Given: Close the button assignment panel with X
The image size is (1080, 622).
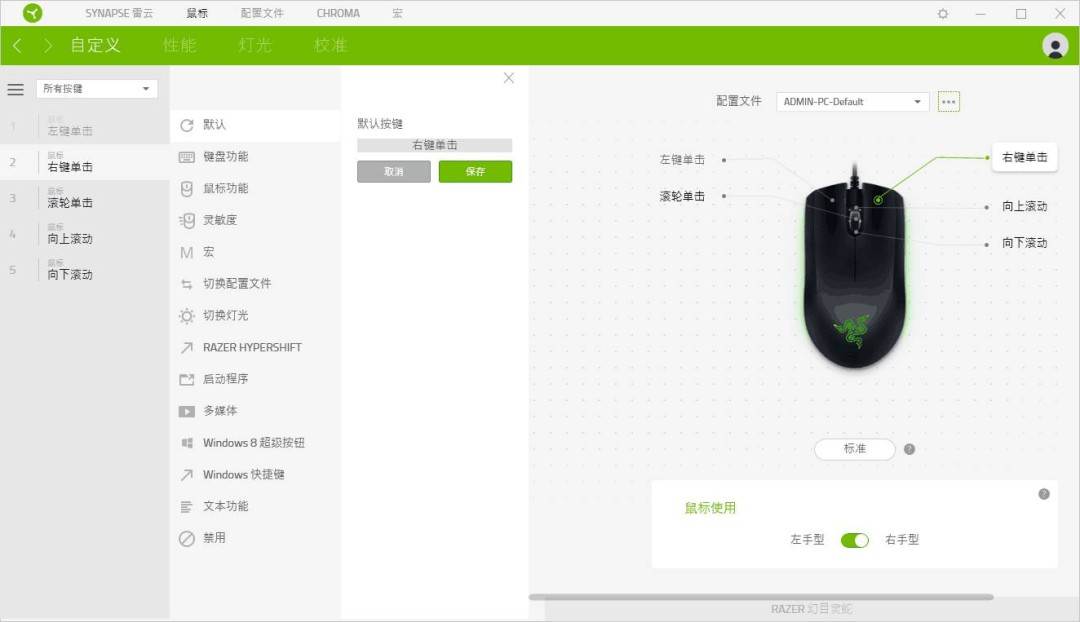Looking at the screenshot, I should click(508, 78).
